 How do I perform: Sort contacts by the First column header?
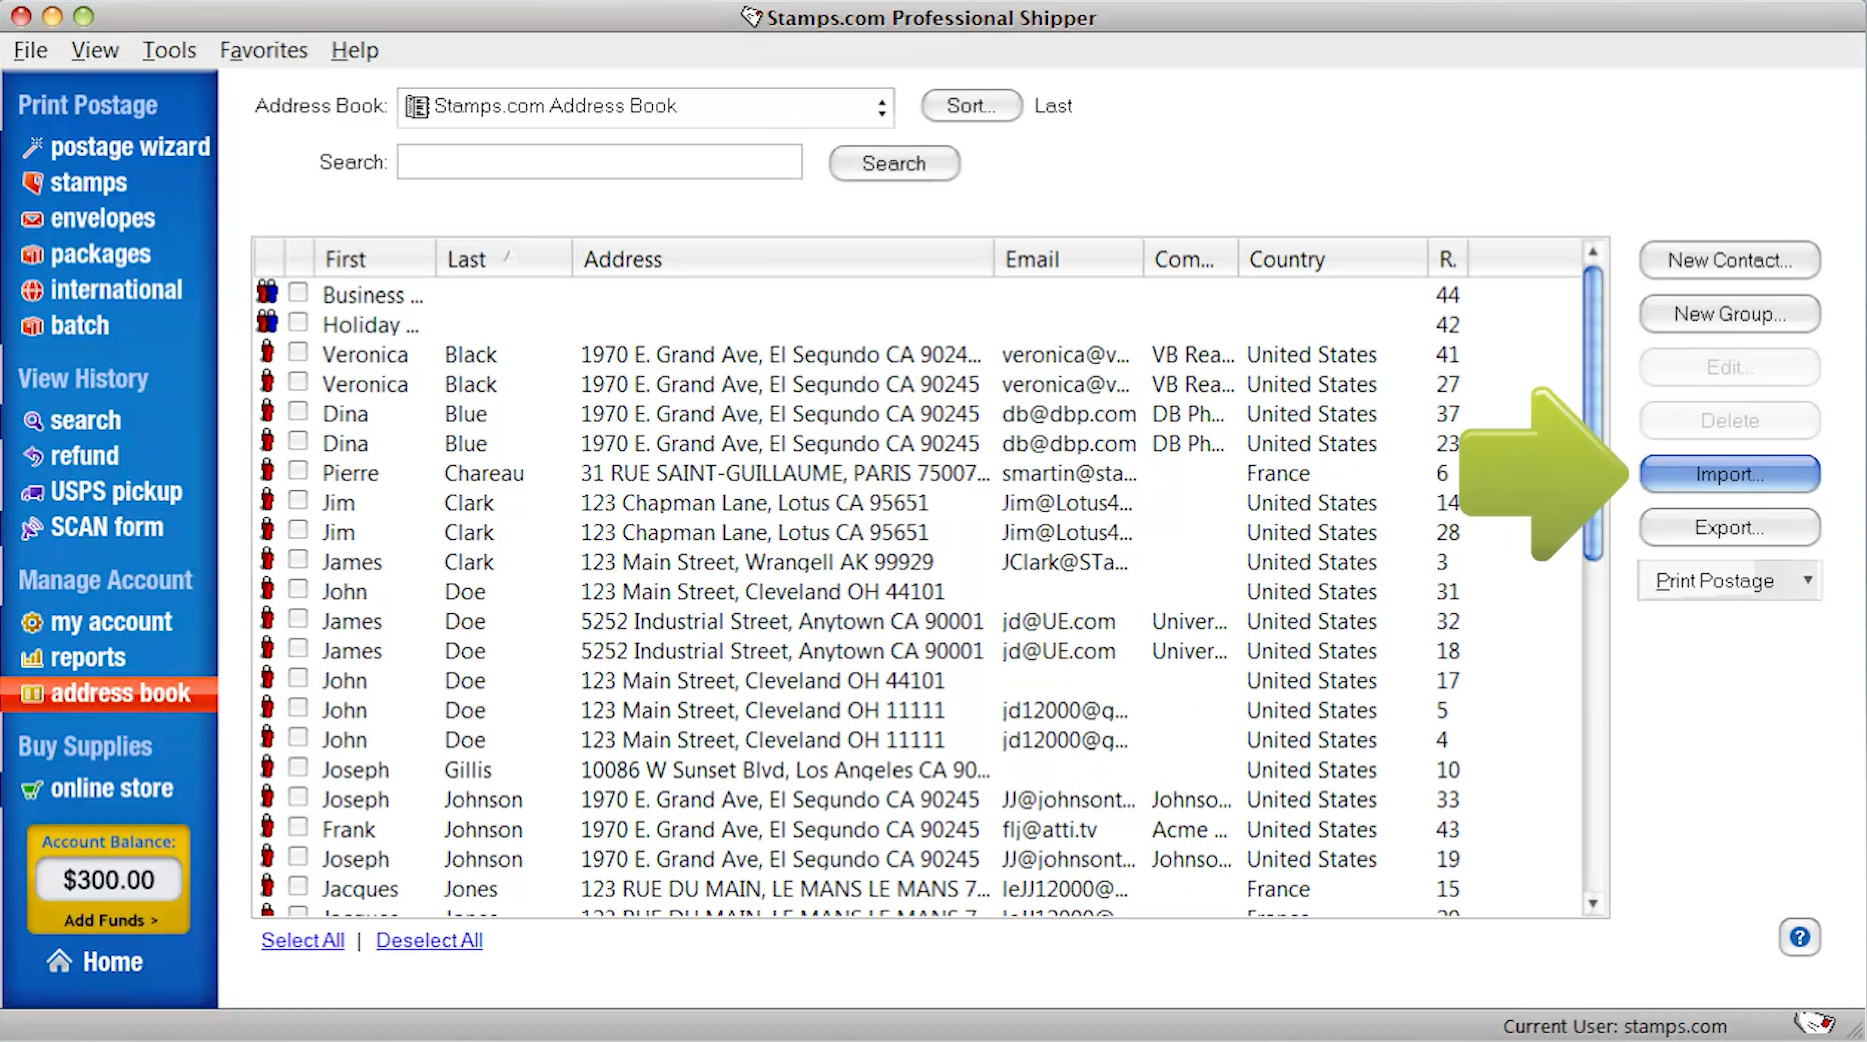pyautogui.click(x=375, y=259)
